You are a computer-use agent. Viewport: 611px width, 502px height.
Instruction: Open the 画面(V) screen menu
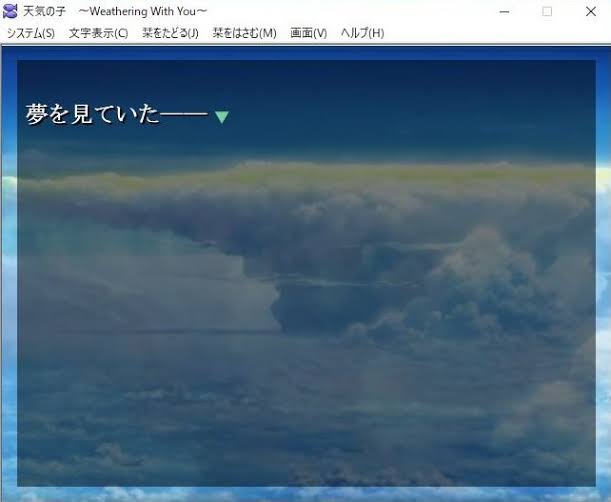coord(308,33)
